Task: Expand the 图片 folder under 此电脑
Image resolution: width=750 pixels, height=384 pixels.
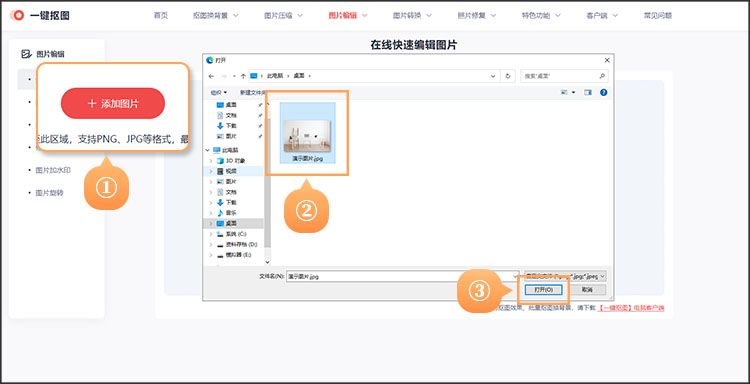Action: click(x=211, y=182)
